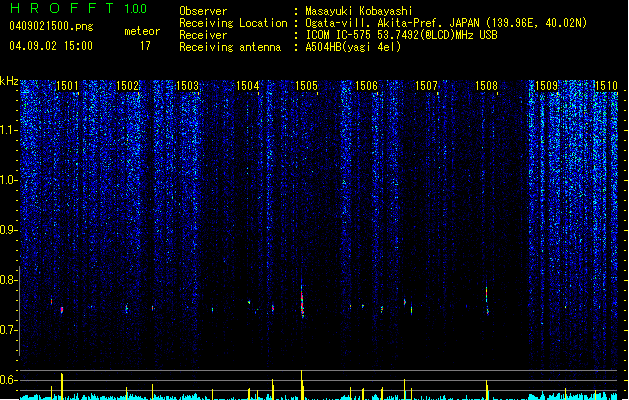Click the HROFFT 1.00 title text

coord(78,8)
